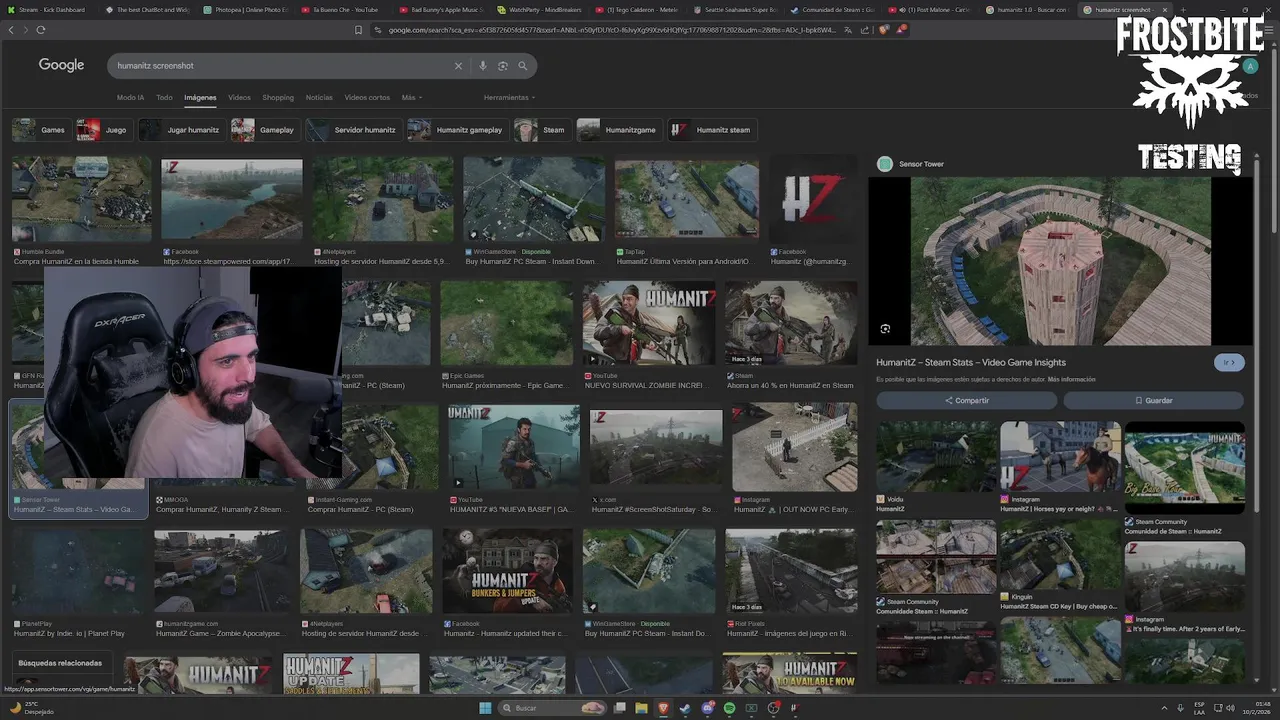Viewport: 1280px width, 720px height.
Task: Click the Guardar button
Action: (1153, 400)
